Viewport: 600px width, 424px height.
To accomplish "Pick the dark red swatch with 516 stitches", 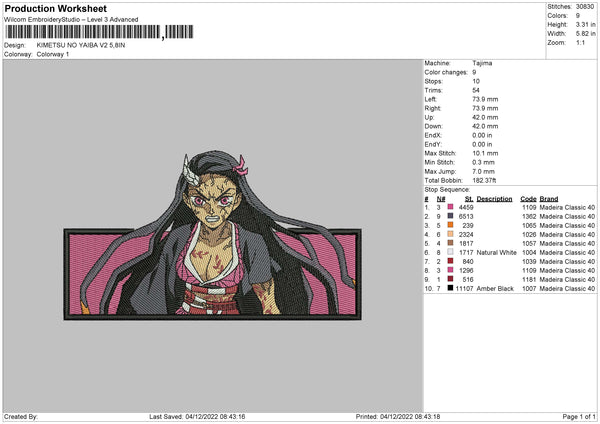I will 450,279.
